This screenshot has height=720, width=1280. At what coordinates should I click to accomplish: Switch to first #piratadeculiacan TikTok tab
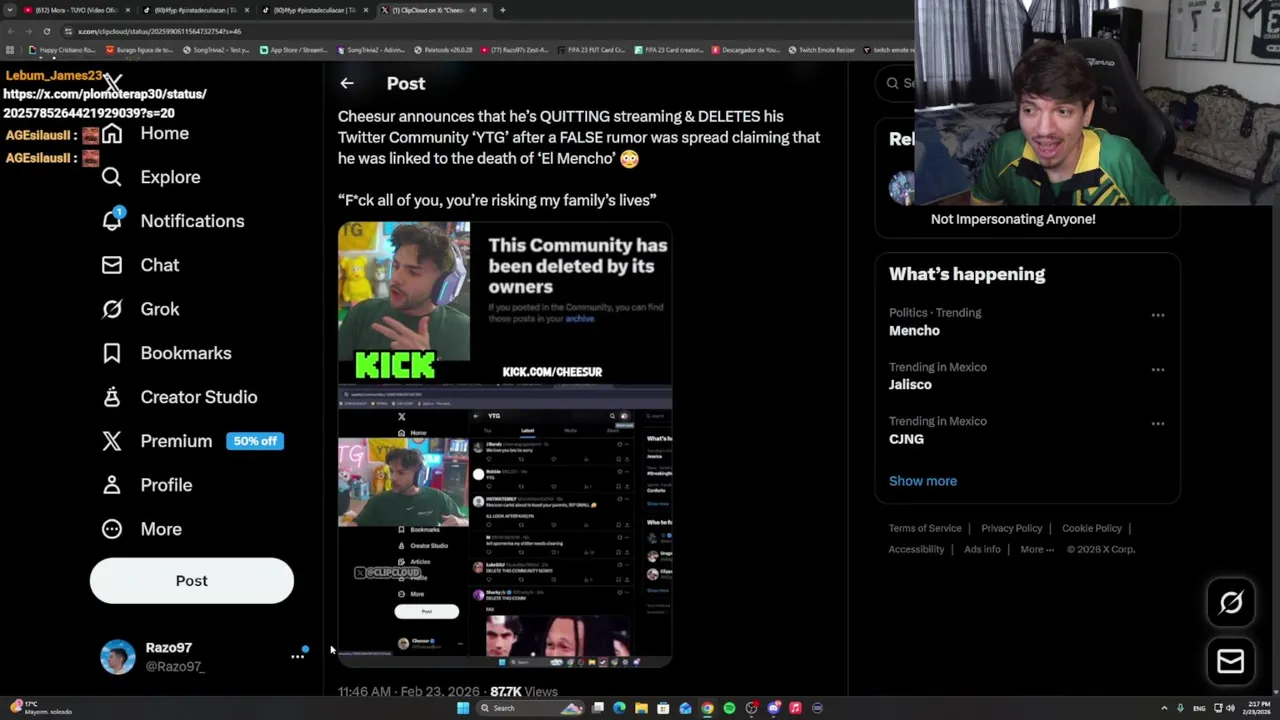click(195, 10)
